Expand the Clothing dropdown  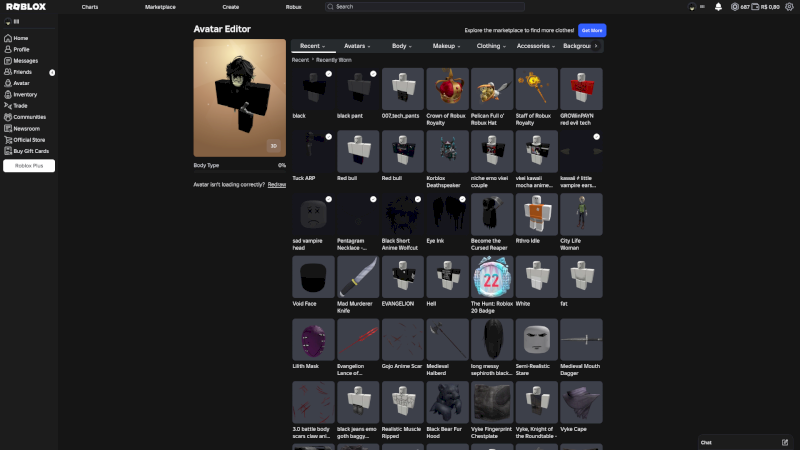point(491,46)
